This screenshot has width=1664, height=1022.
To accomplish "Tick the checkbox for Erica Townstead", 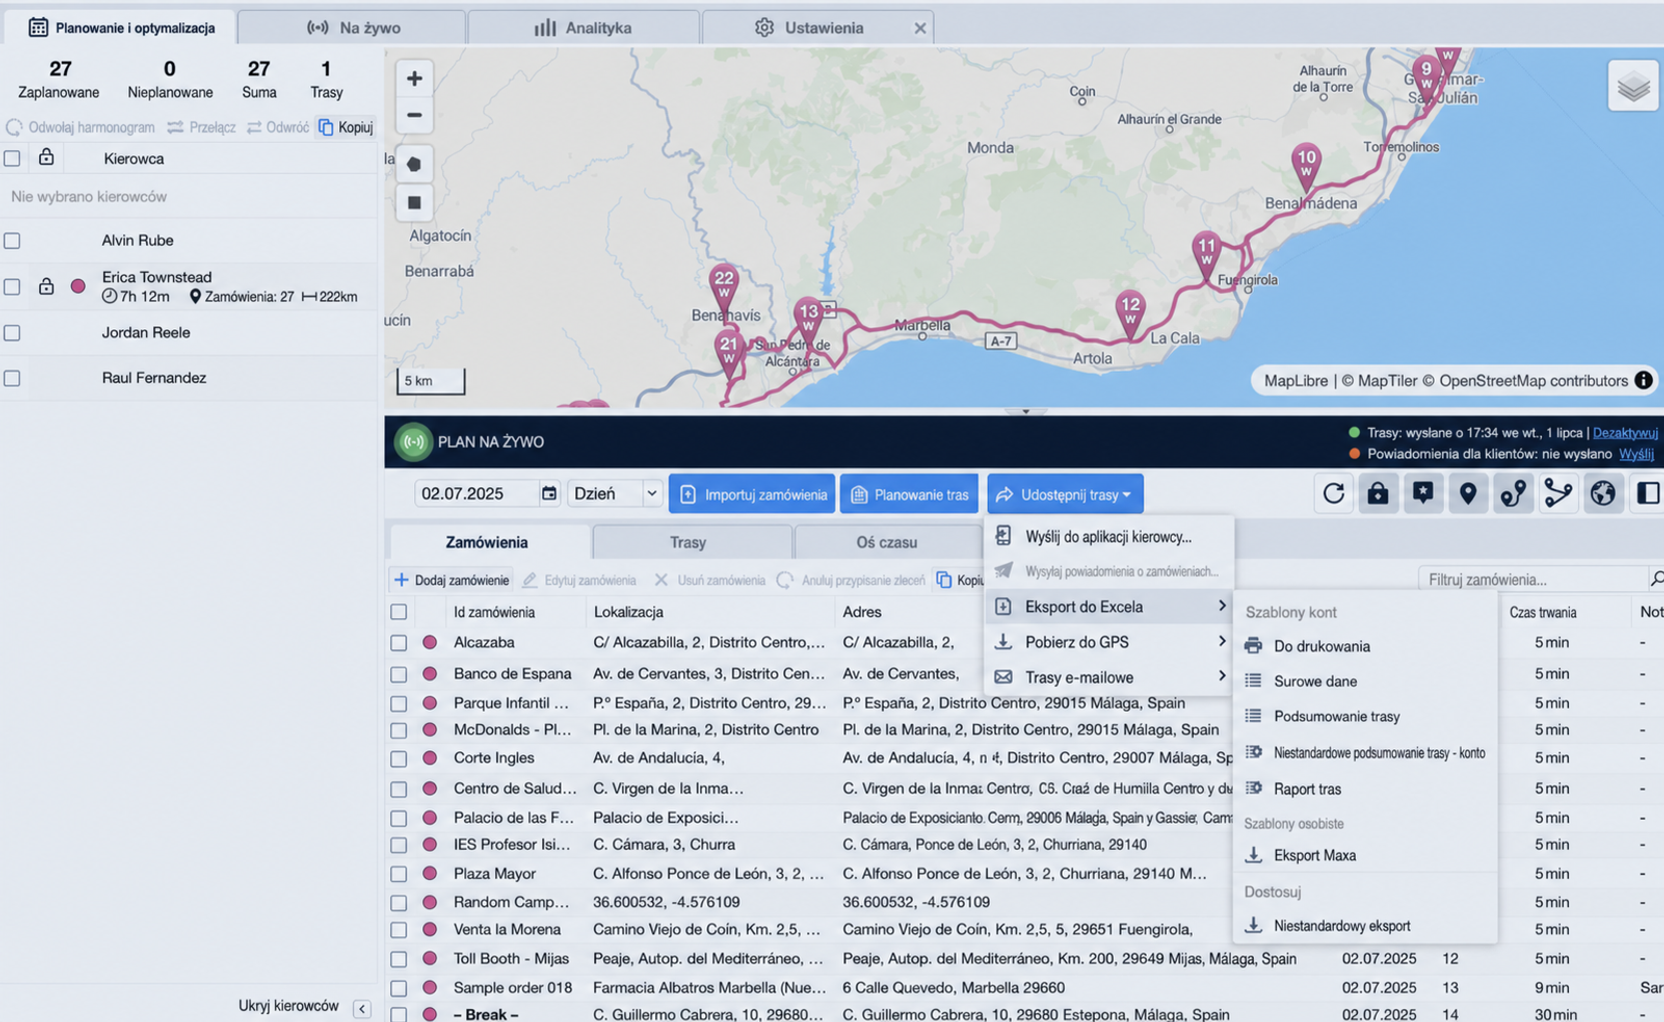I will pyautogui.click(x=12, y=287).
